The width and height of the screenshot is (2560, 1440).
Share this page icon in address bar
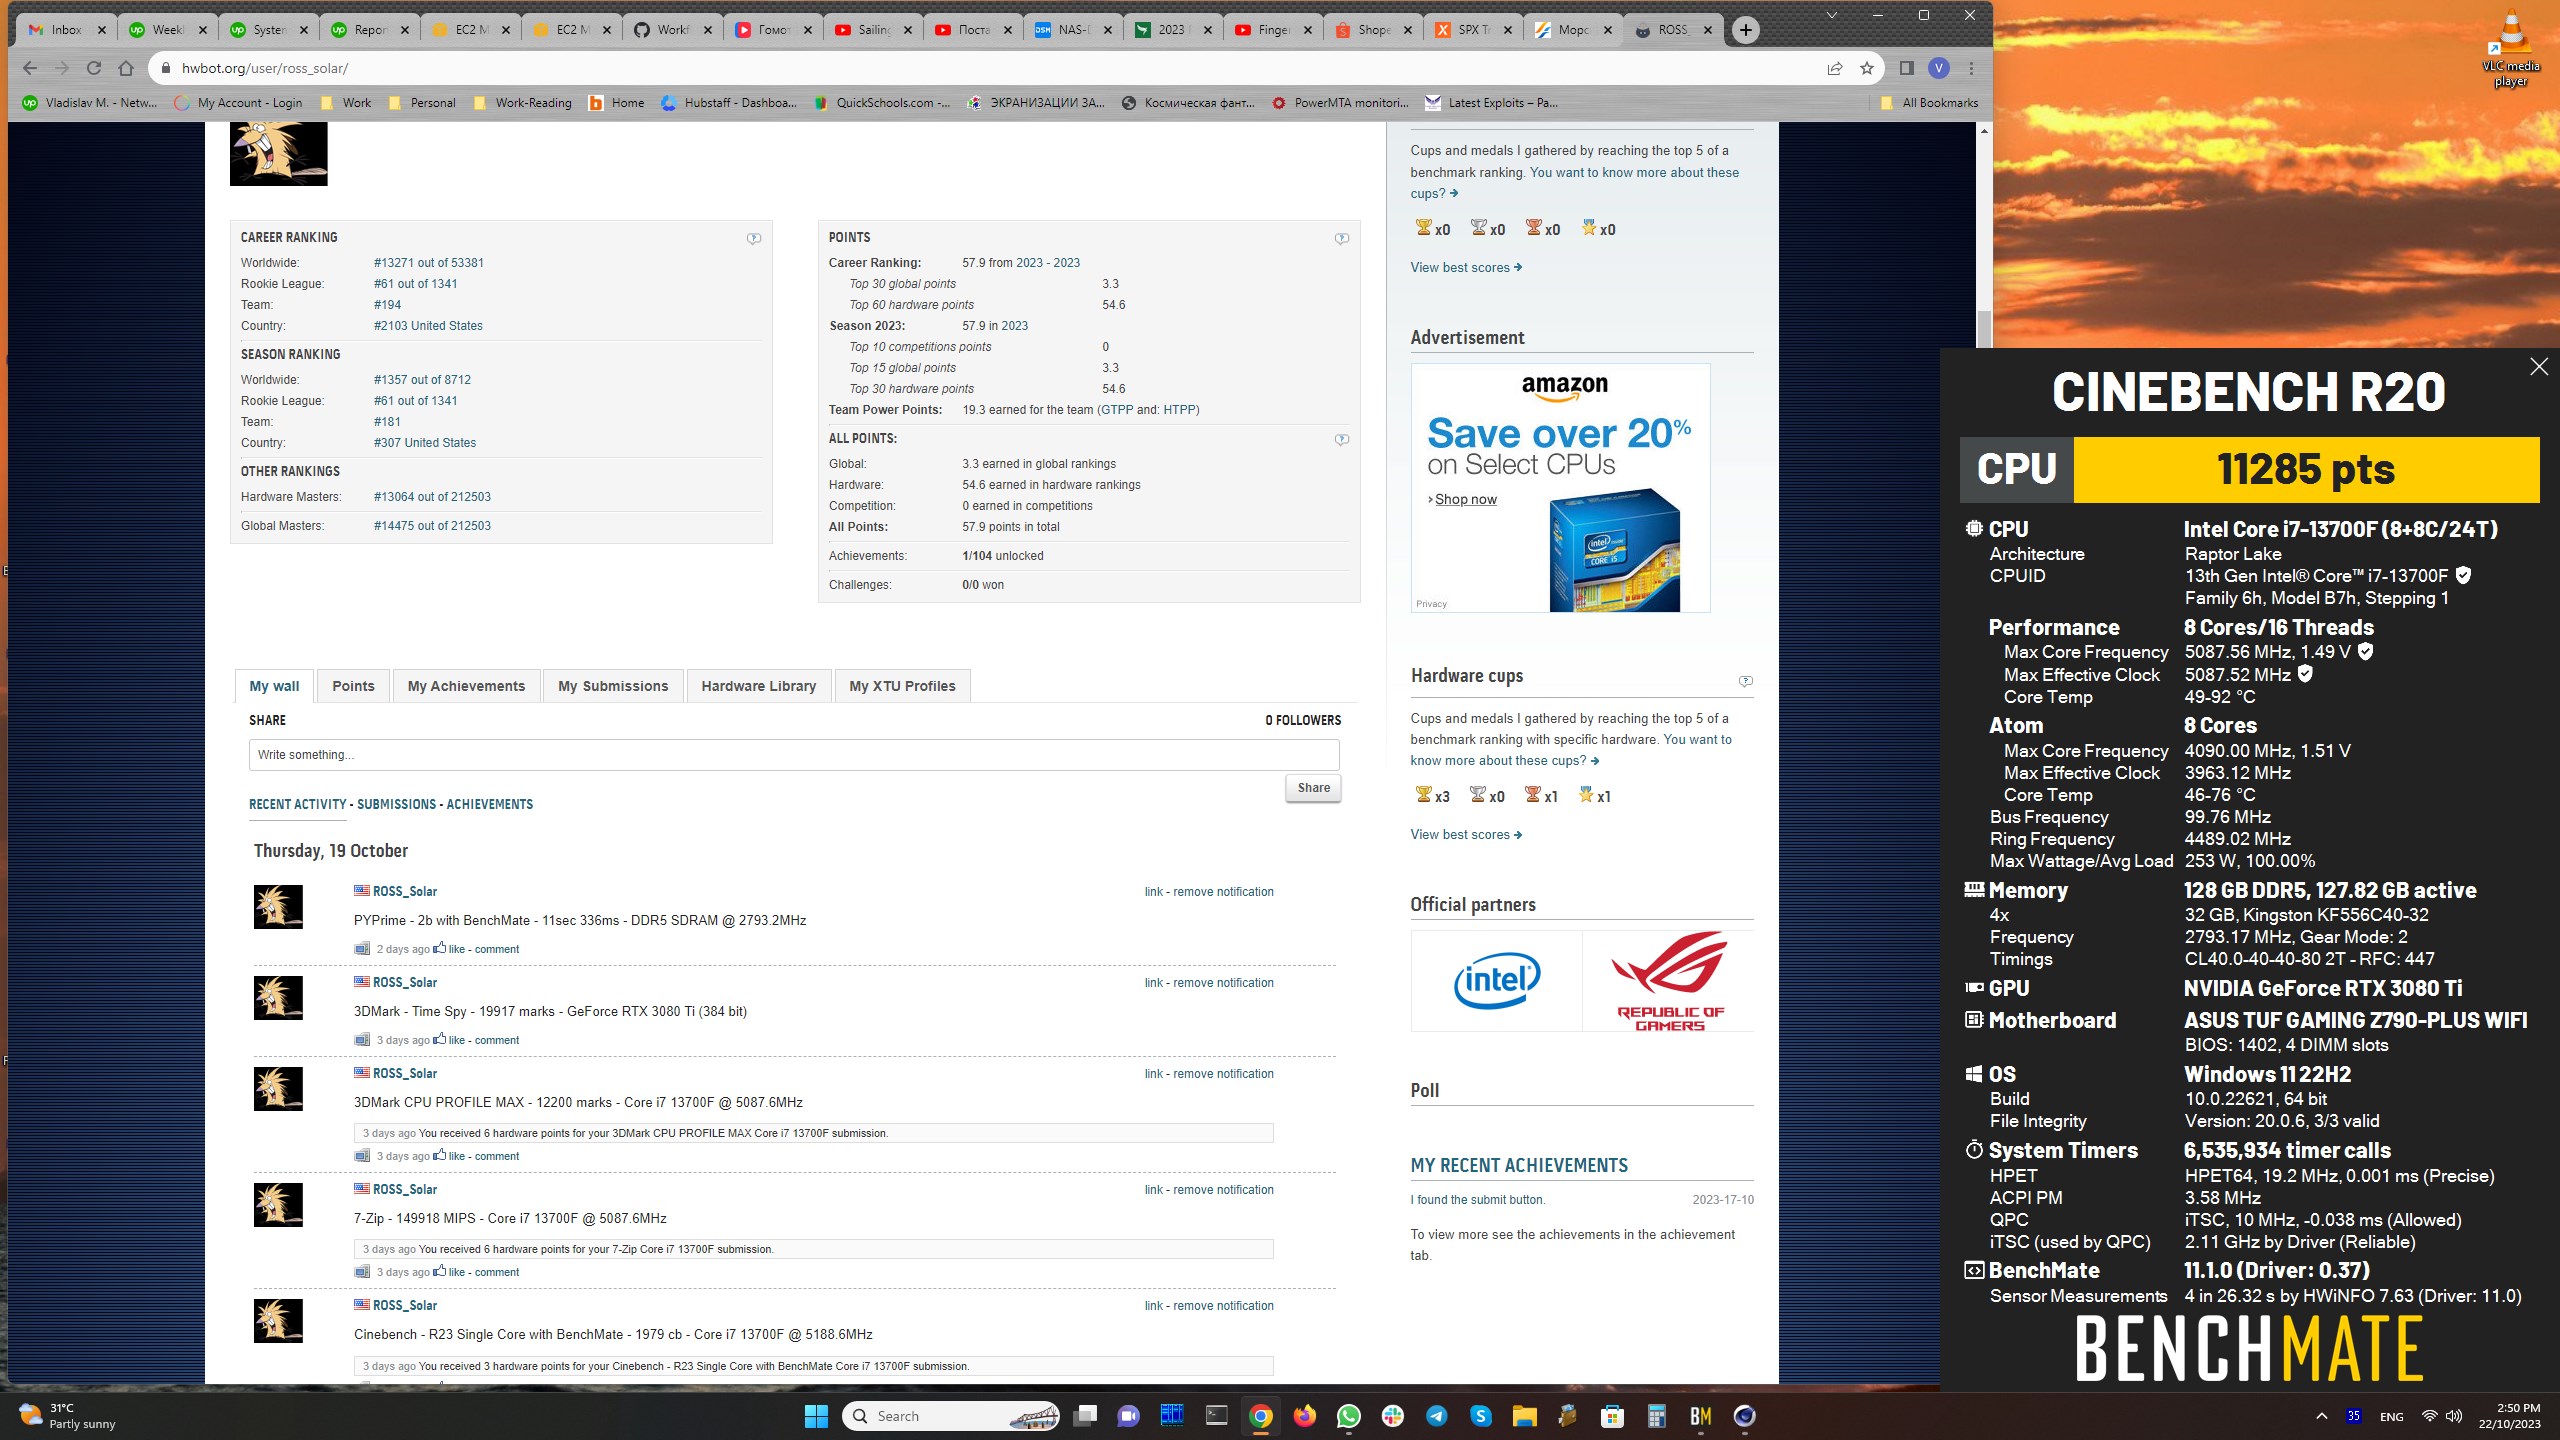(x=1834, y=68)
